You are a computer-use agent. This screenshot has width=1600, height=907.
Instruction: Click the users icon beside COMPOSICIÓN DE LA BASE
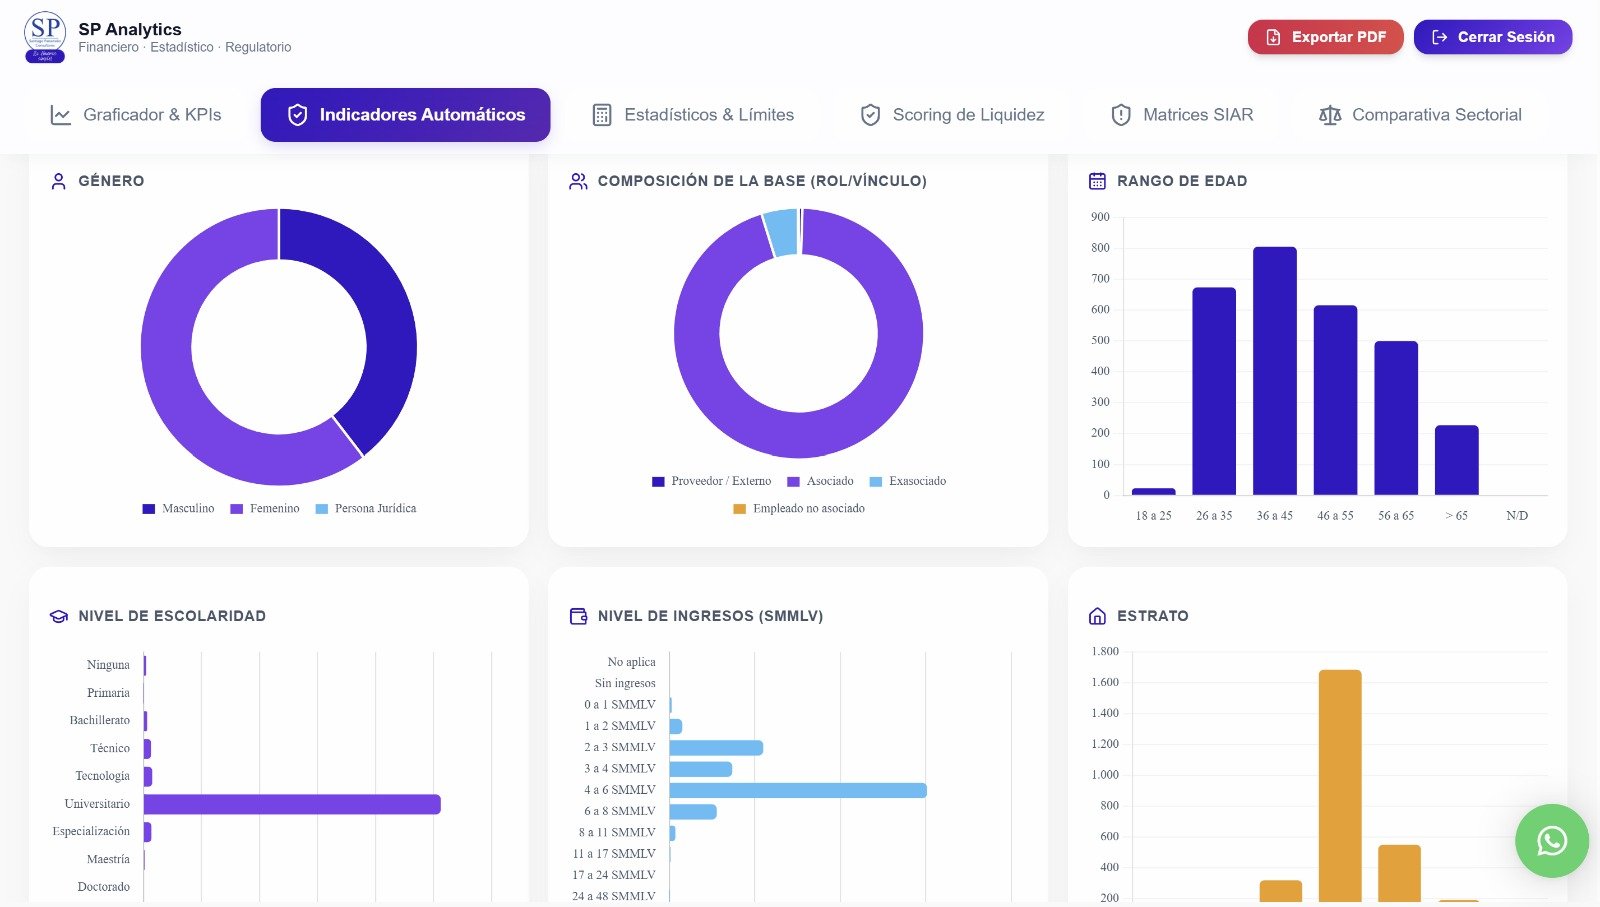pyautogui.click(x=578, y=181)
